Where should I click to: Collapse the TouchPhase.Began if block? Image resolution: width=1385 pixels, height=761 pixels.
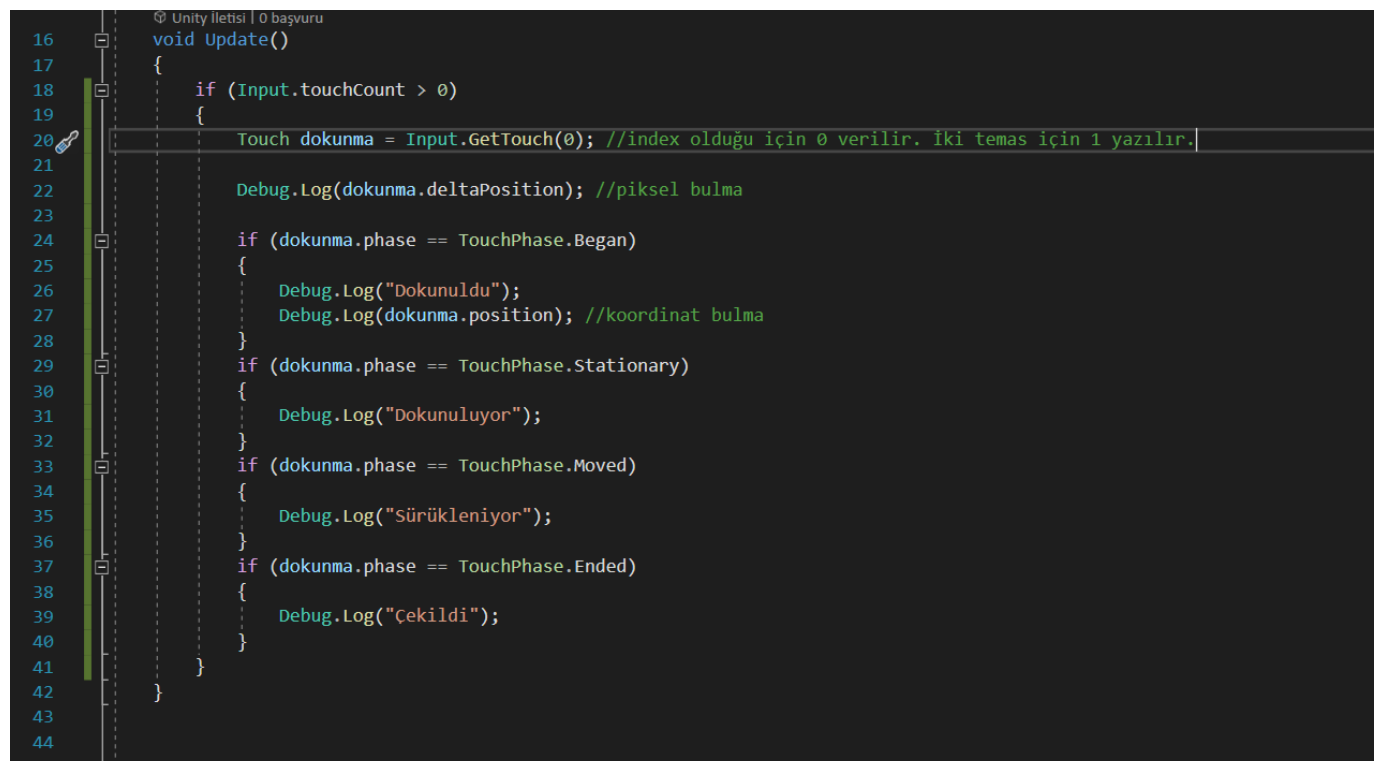[101, 240]
